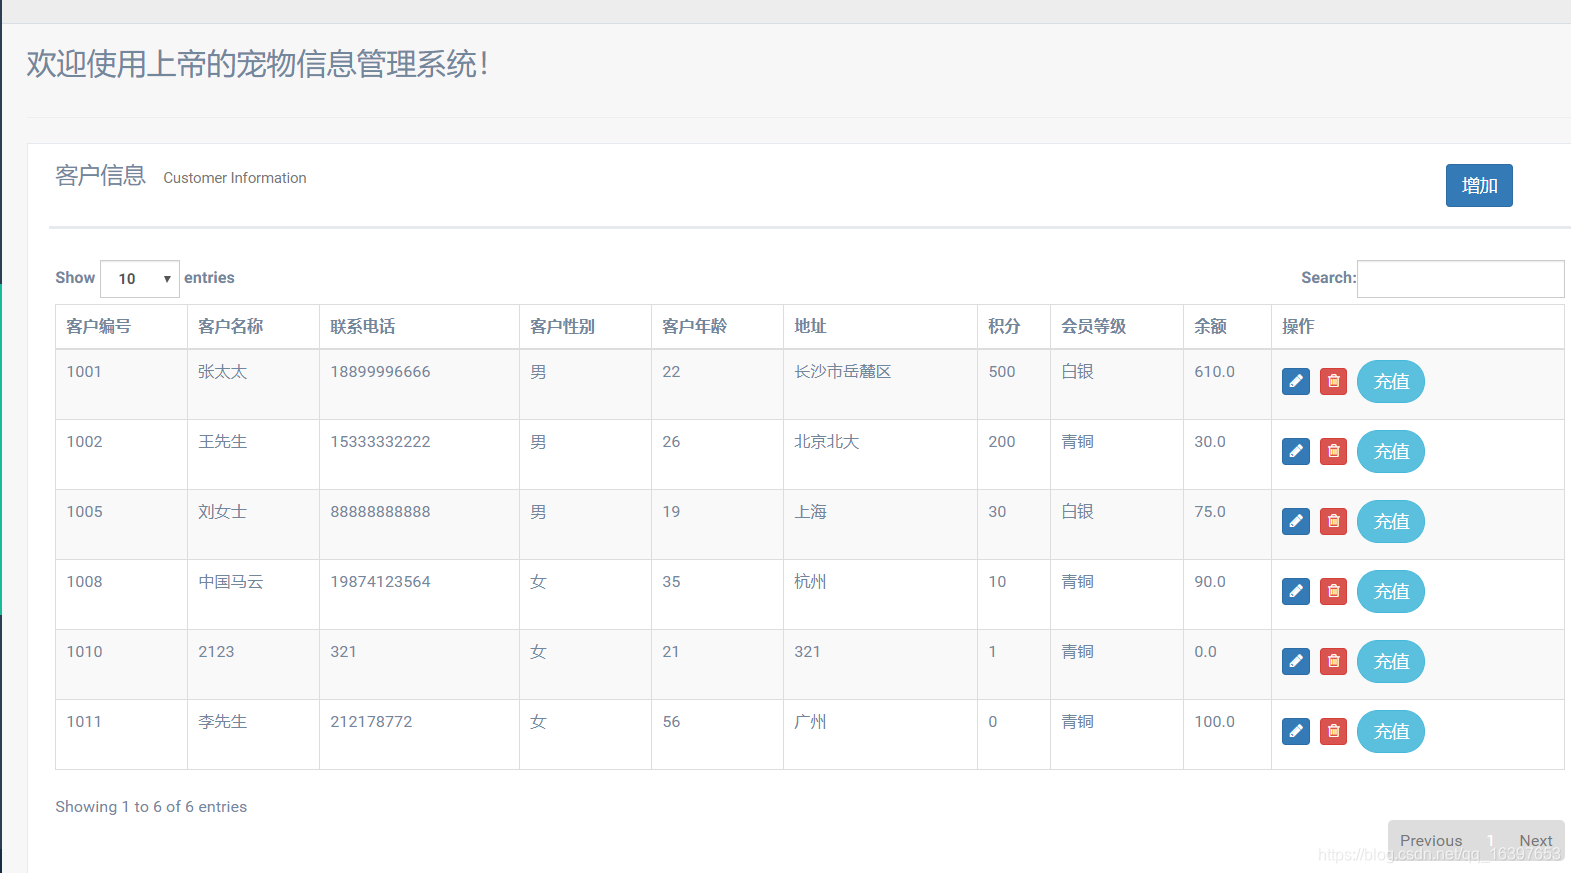Image resolution: width=1571 pixels, height=873 pixels.
Task: Click points value 500
Action: 1001,372
